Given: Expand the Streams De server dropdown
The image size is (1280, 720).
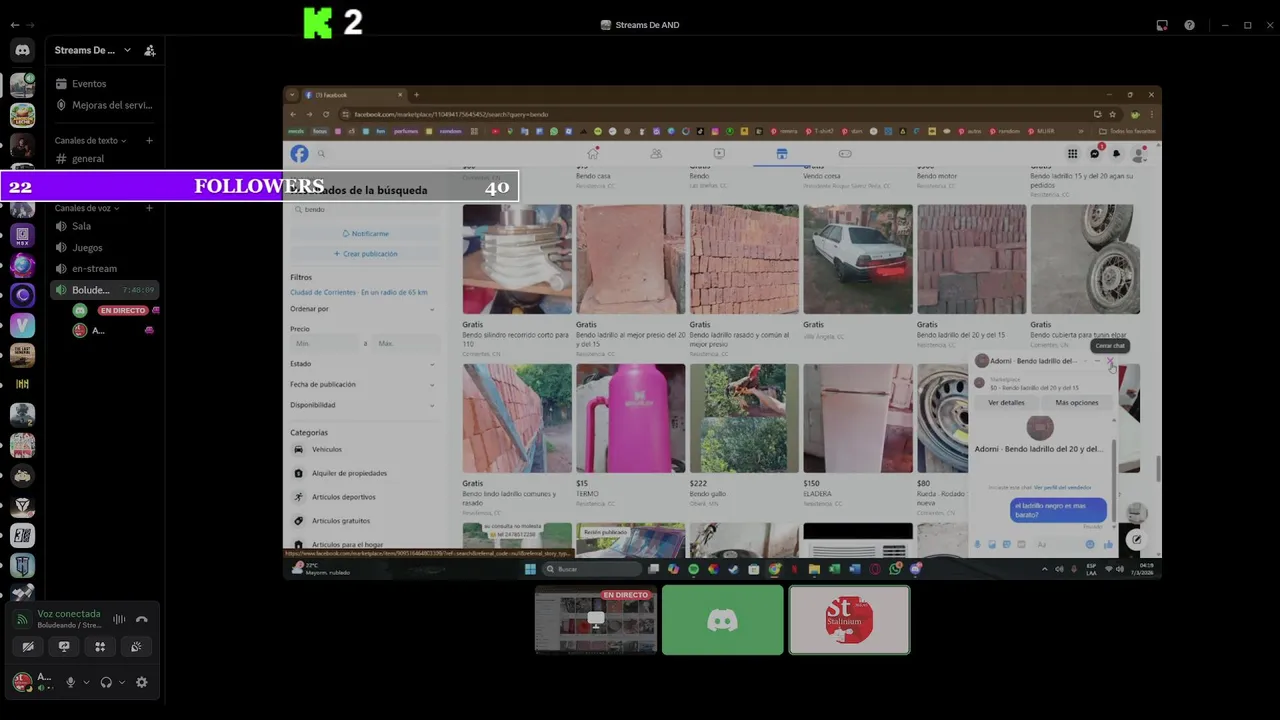Looking at the screenshot, I should 127,50.
